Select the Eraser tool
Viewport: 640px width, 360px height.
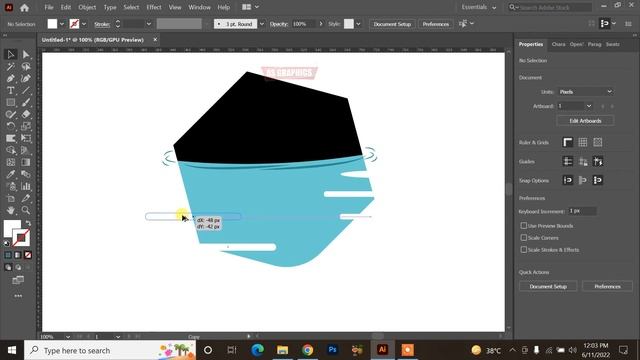tap(26, 114)
